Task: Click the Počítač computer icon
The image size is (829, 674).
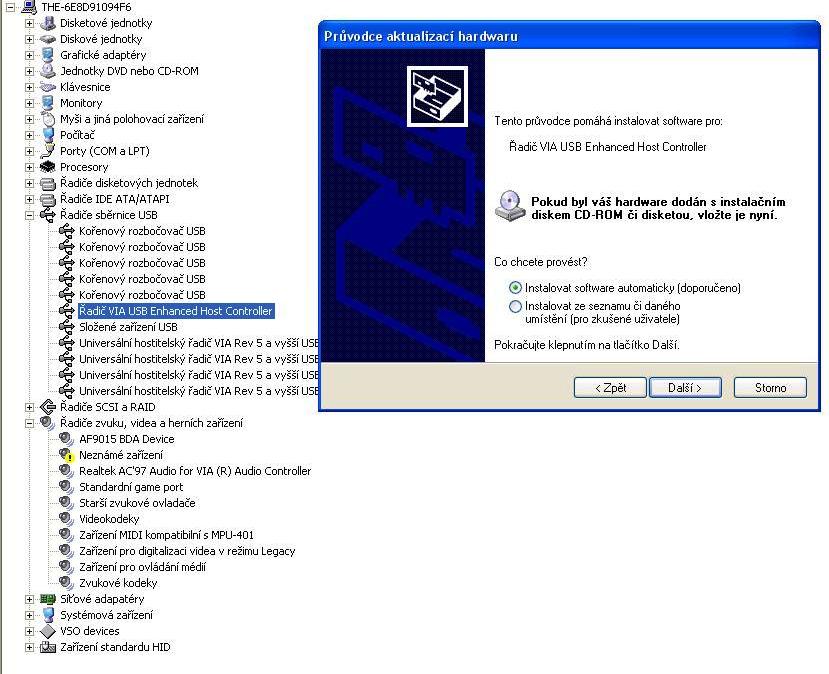Action: (x=48, y=135)
